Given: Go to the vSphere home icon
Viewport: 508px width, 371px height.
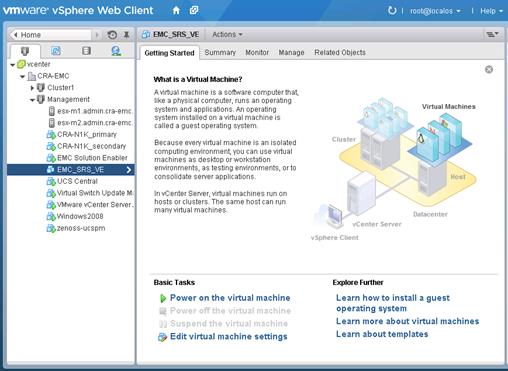Looking at the screenshot, I should pyautogui.click(x=176, y=10).
